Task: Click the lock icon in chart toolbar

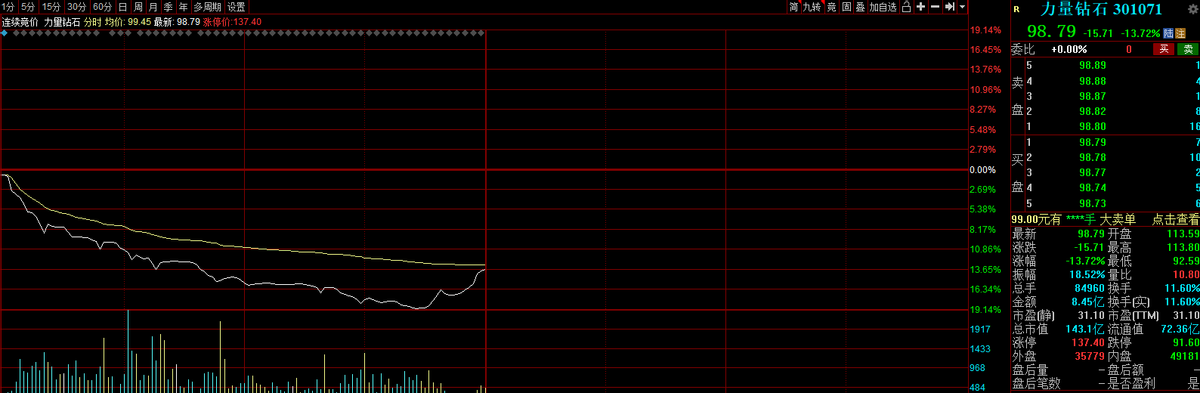Action: point(906,6)
